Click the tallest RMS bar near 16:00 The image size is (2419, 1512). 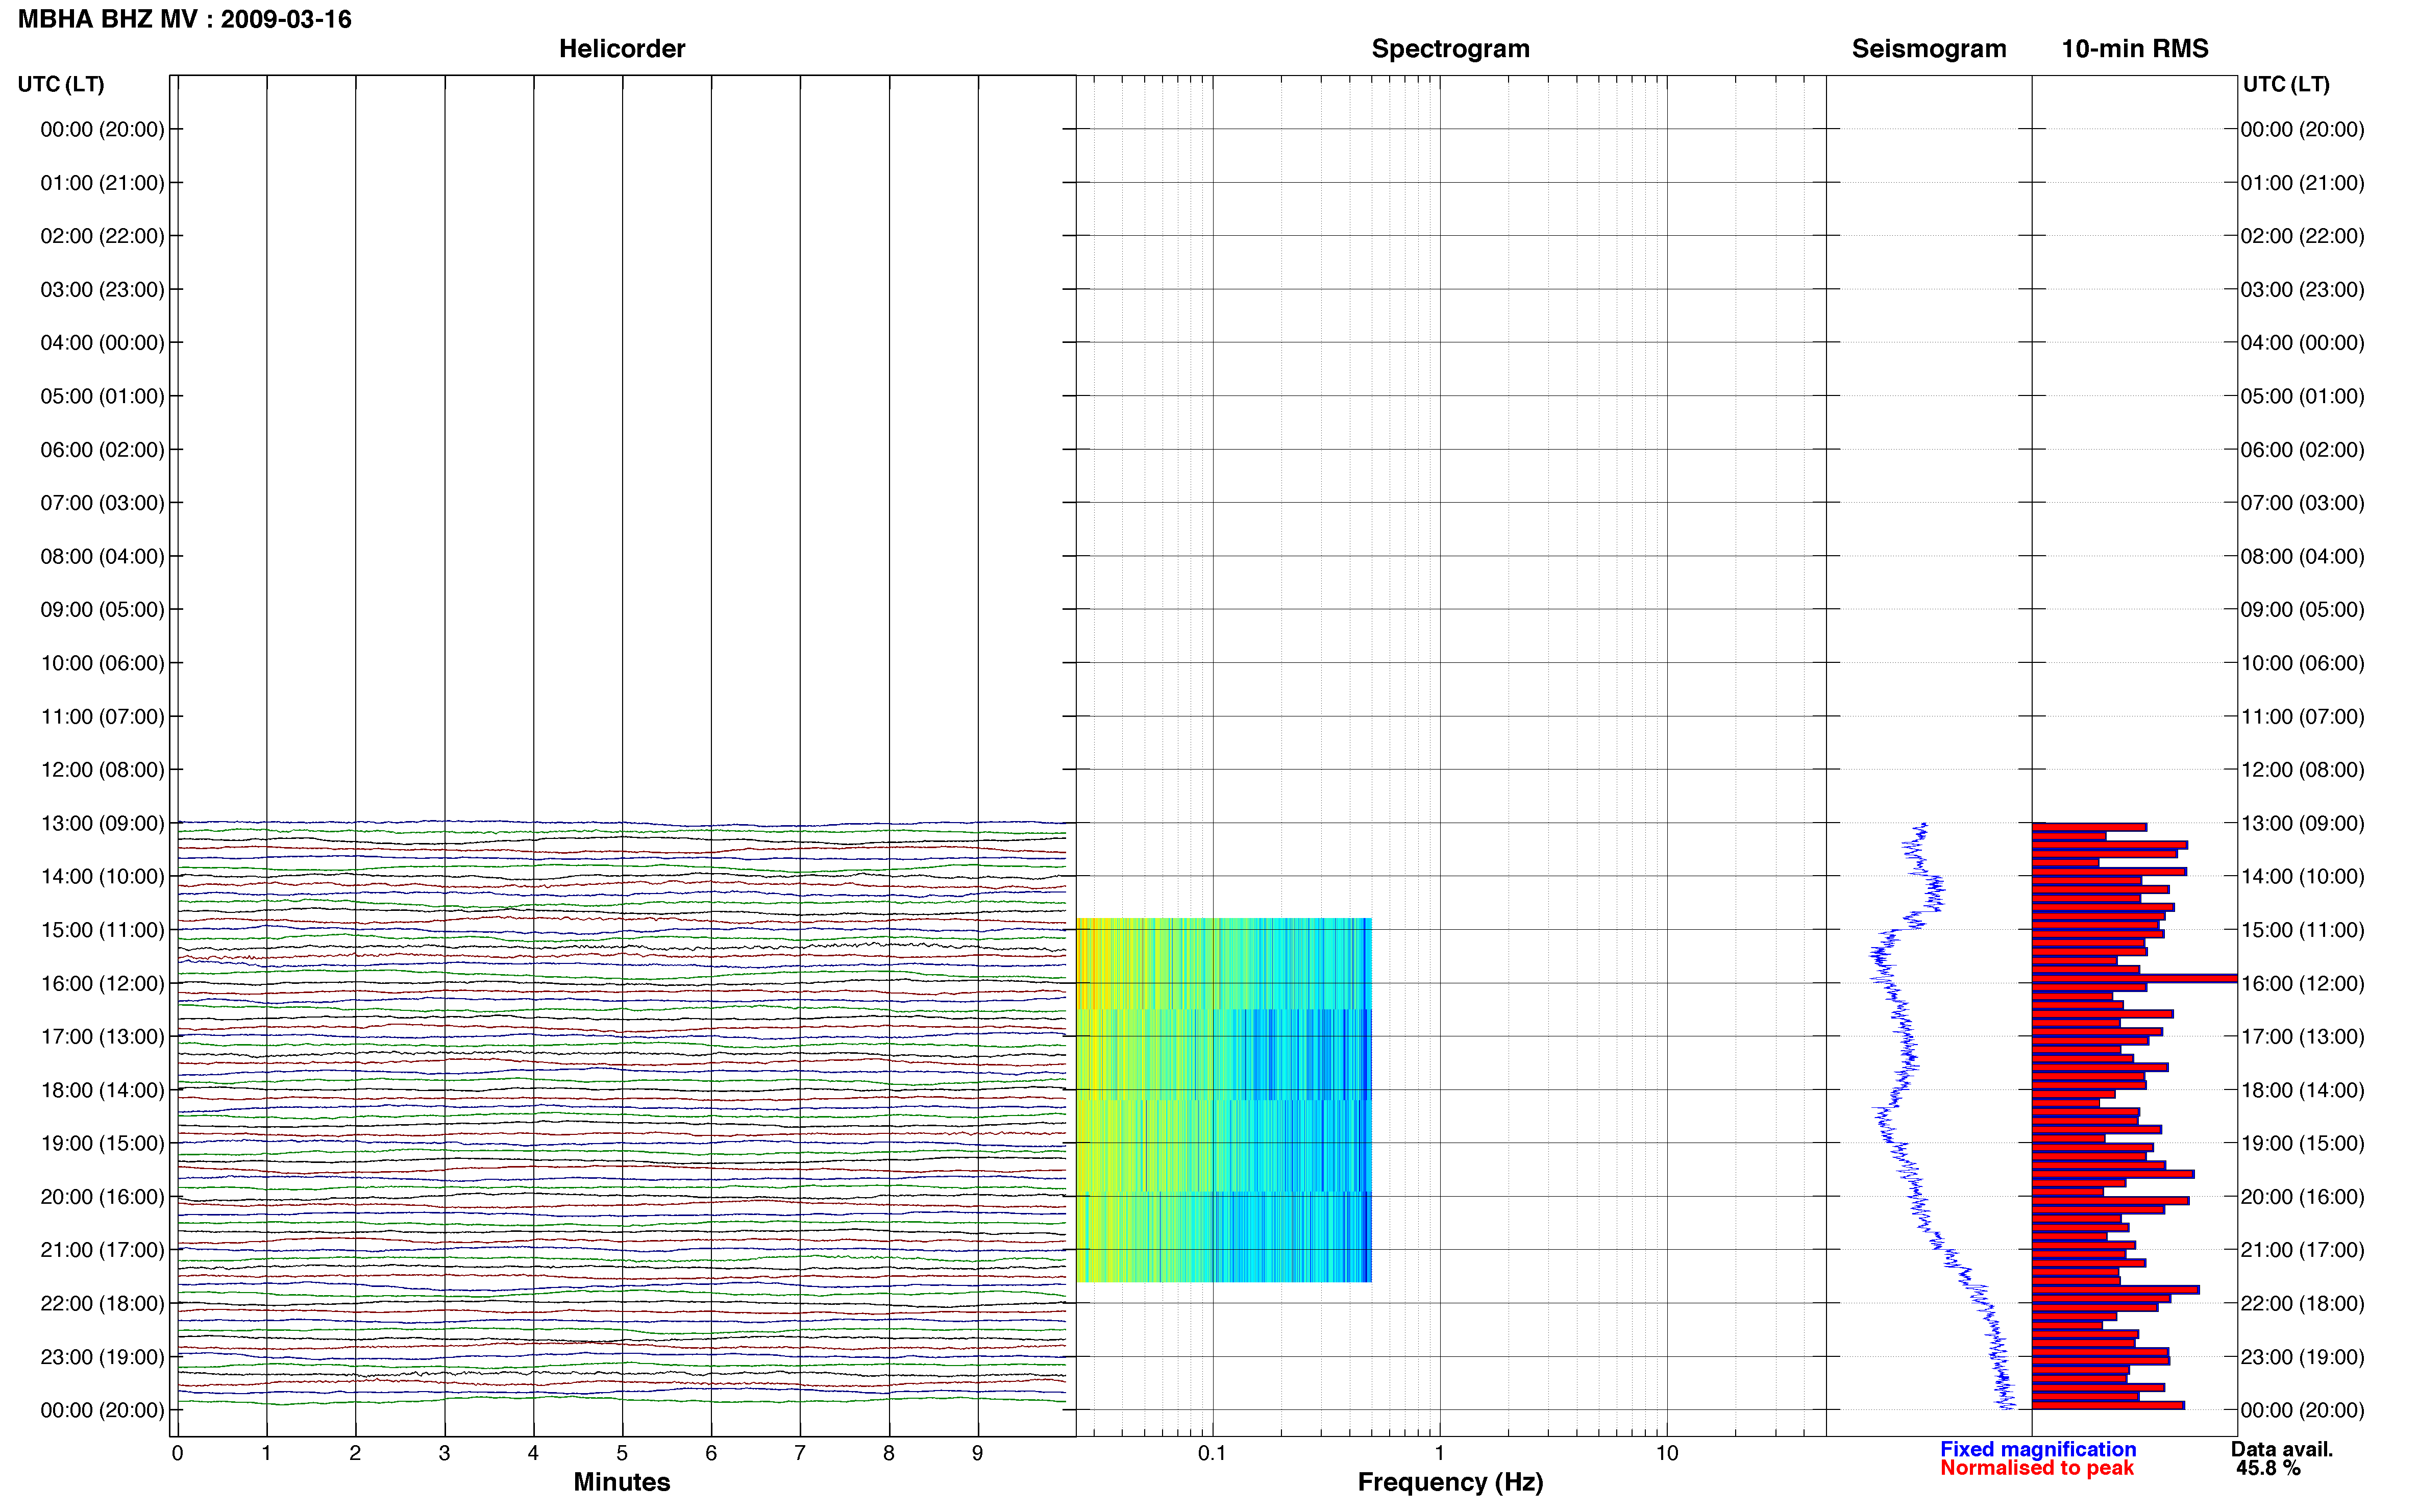pos(2134,978)
